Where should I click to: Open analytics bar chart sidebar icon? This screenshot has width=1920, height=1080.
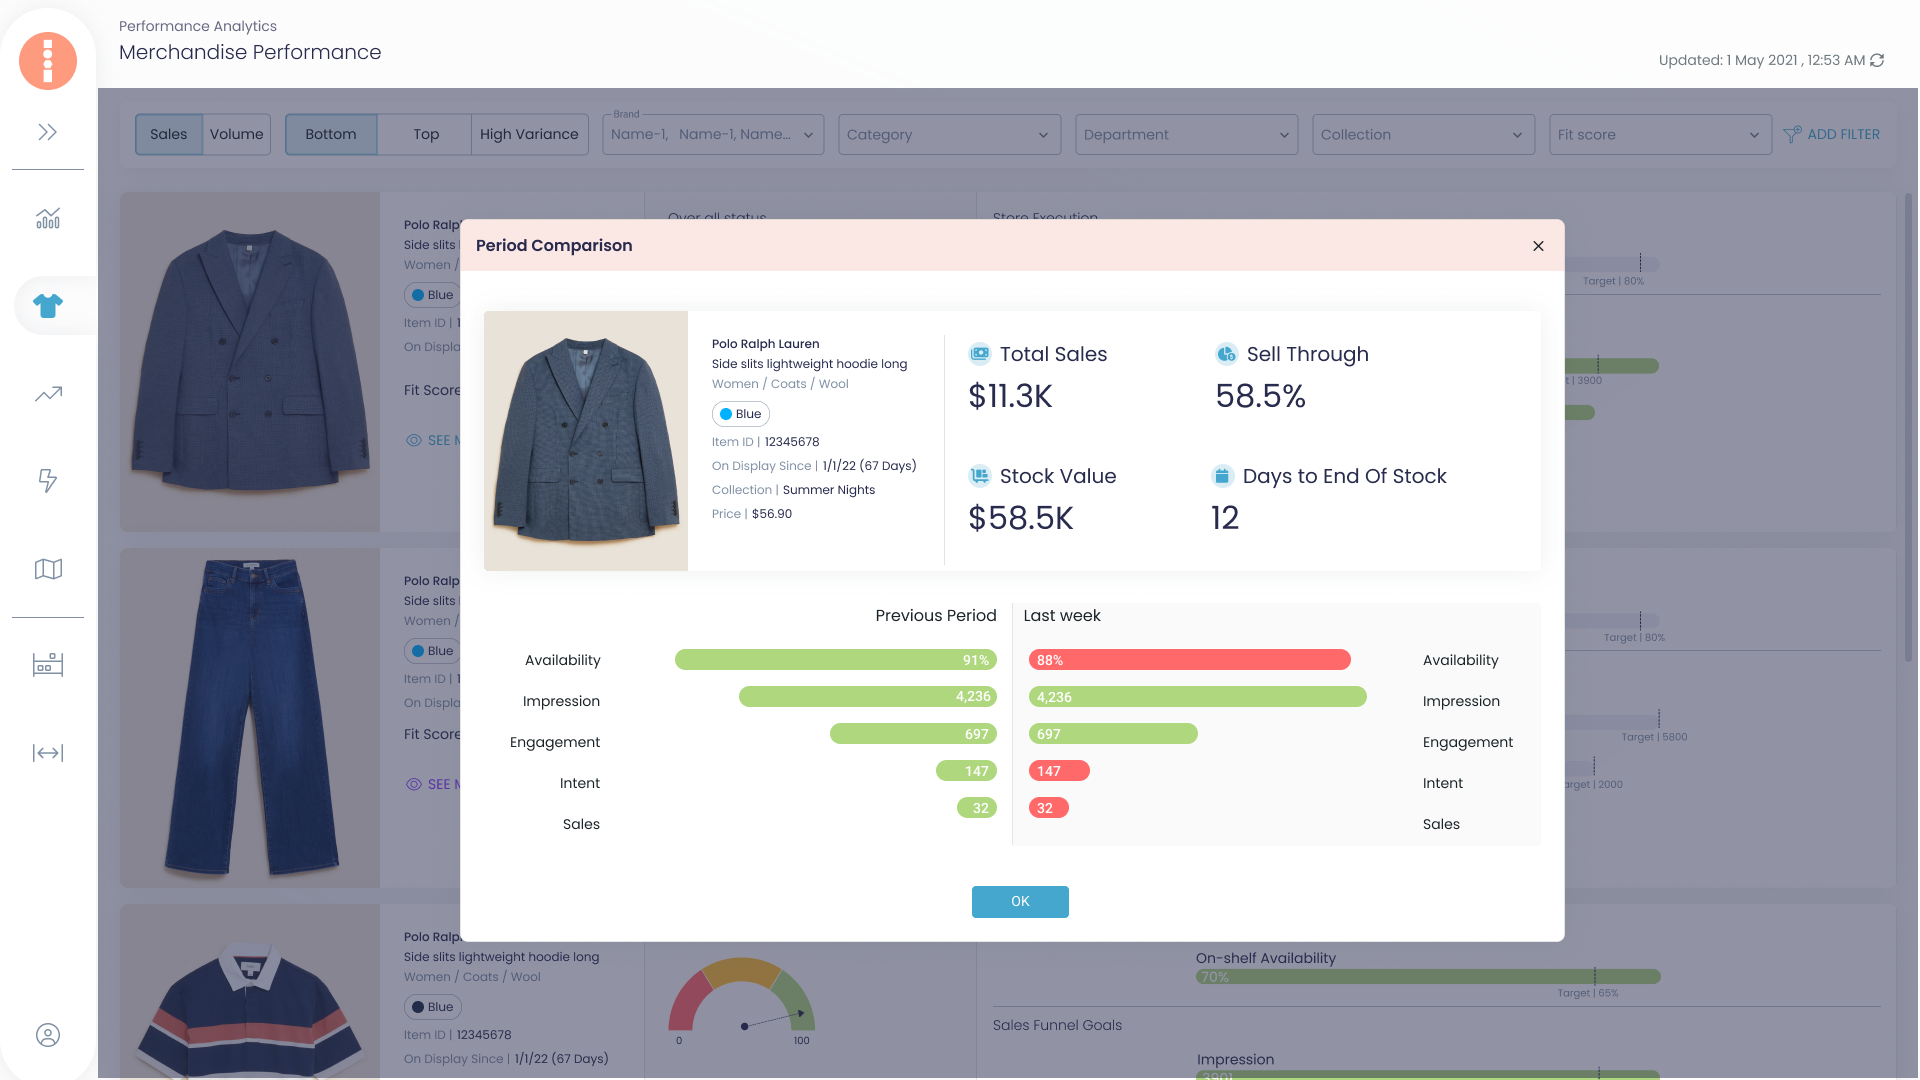(47, 218)
